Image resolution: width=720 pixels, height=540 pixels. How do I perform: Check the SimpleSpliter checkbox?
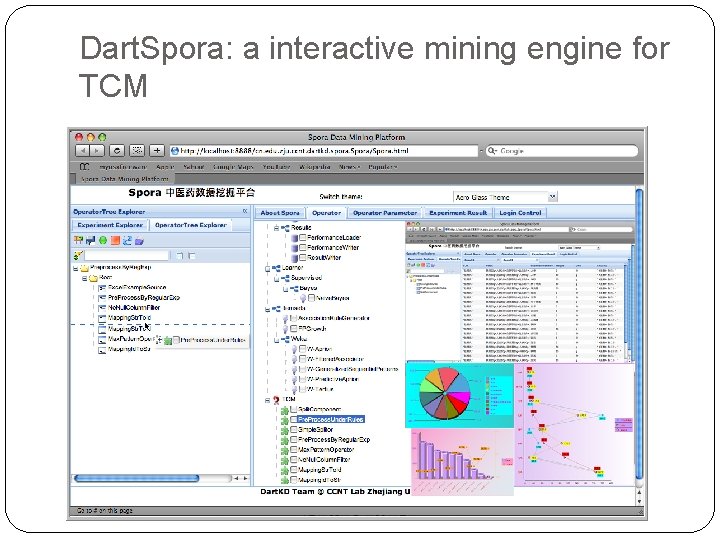[294, 429]
